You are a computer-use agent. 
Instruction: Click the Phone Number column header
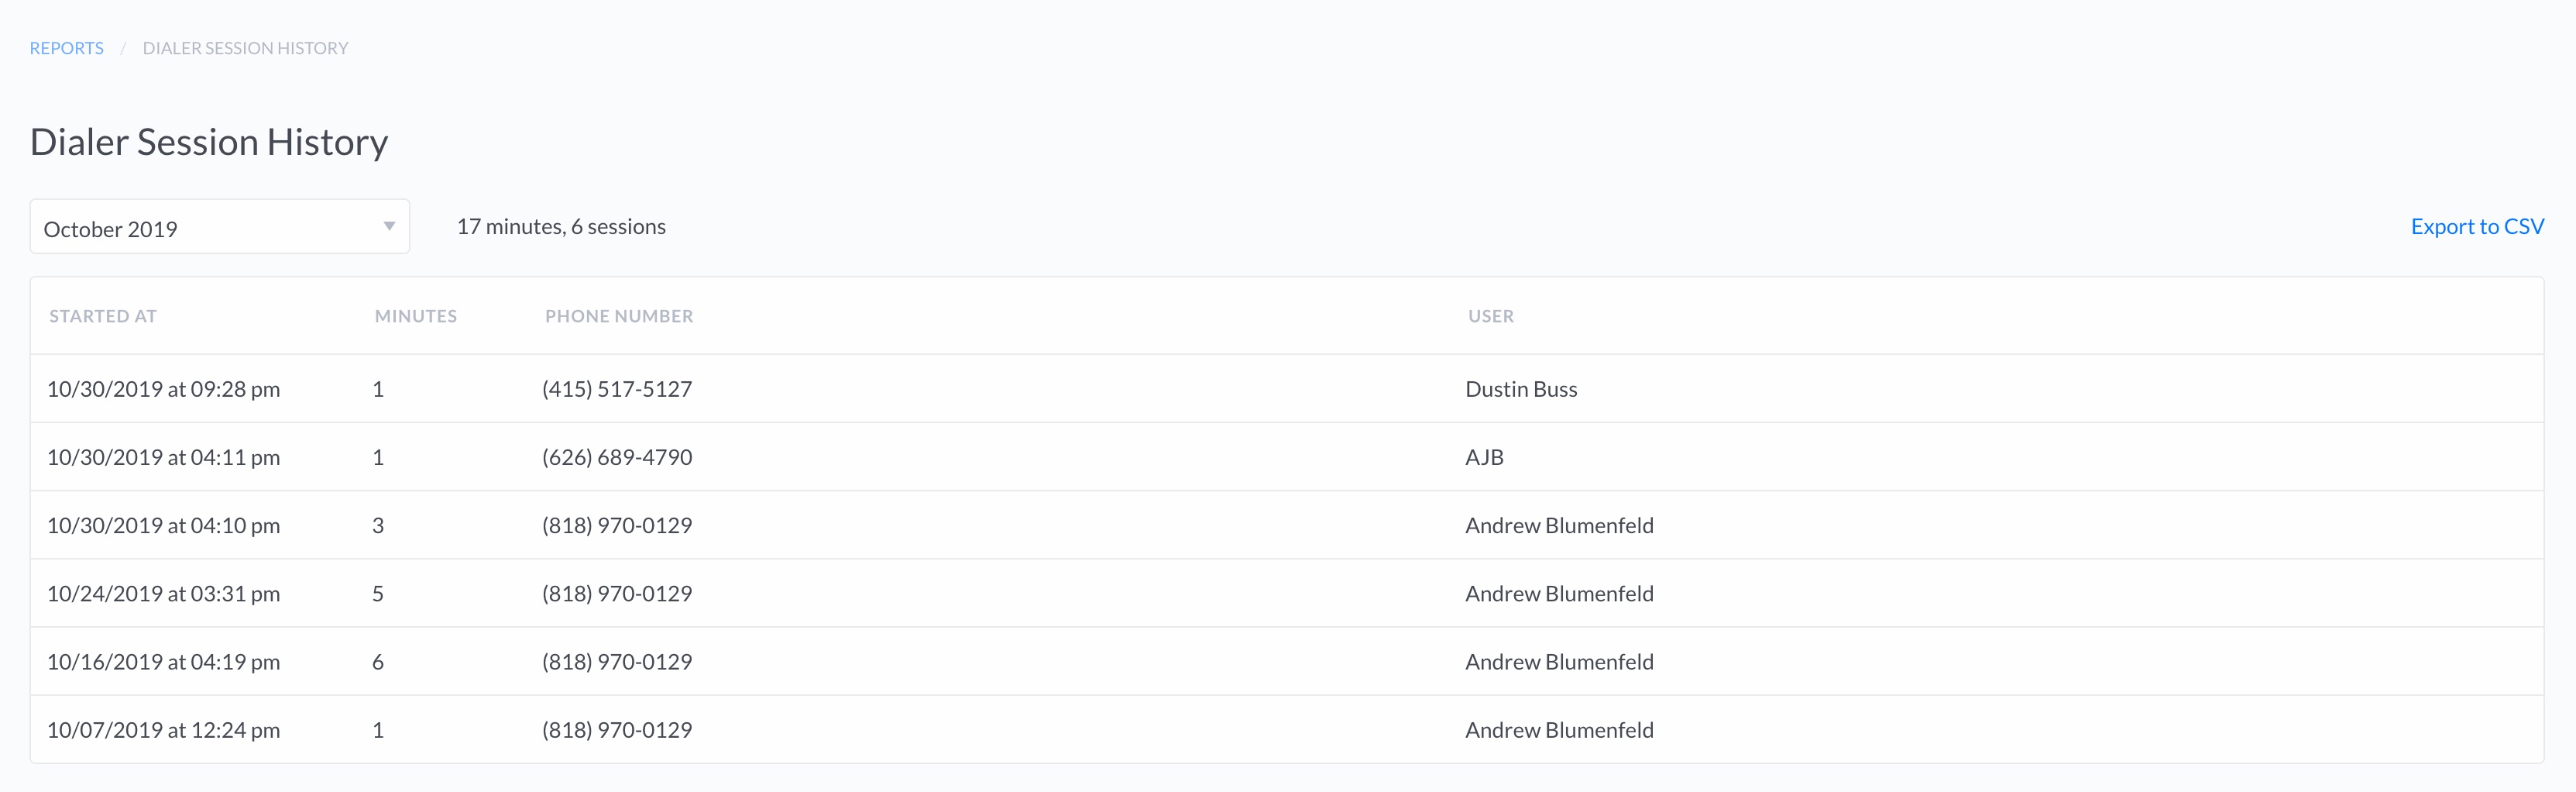(619, 316)
